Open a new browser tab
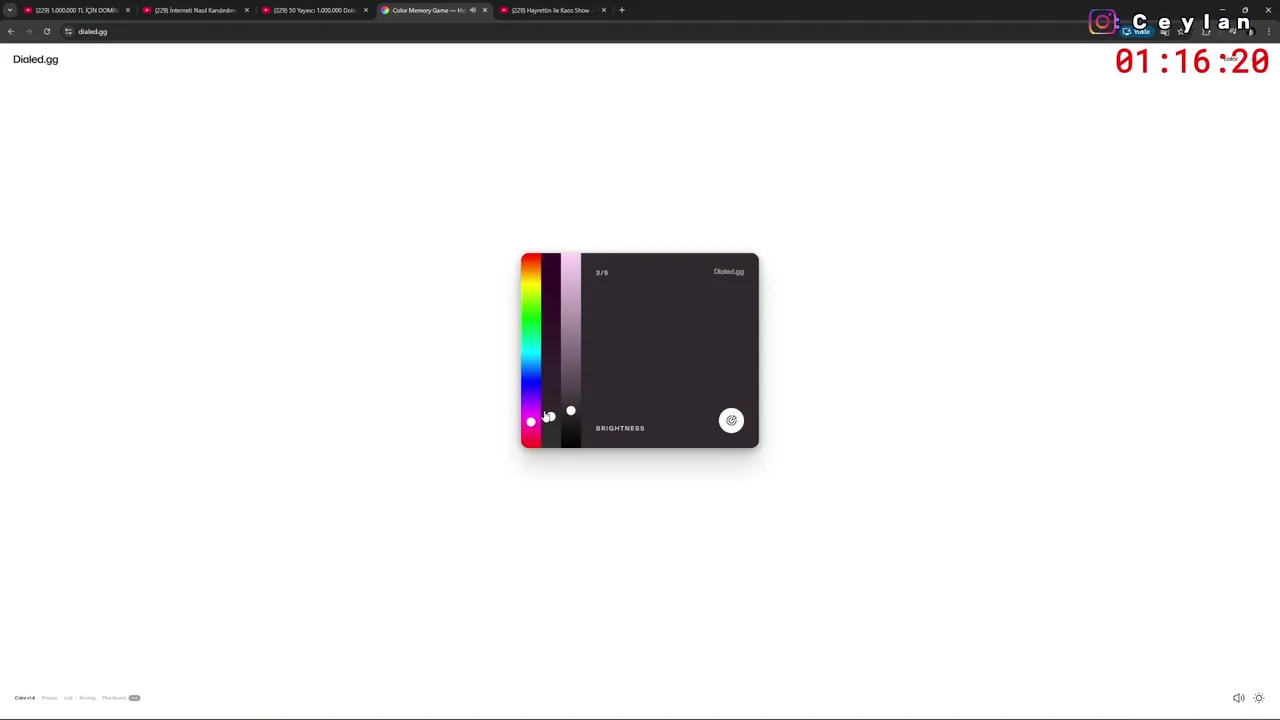The image size is (1280, 720). [x=622, y=10]
